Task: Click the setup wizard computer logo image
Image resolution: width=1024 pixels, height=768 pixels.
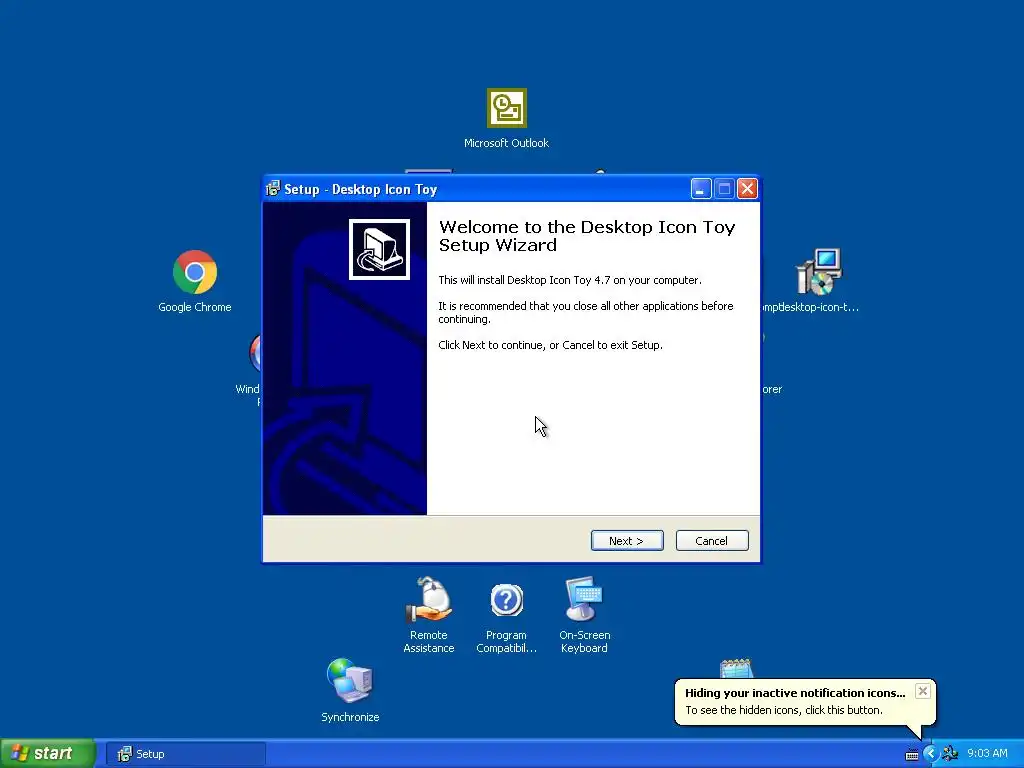Action: coord(379,249)
